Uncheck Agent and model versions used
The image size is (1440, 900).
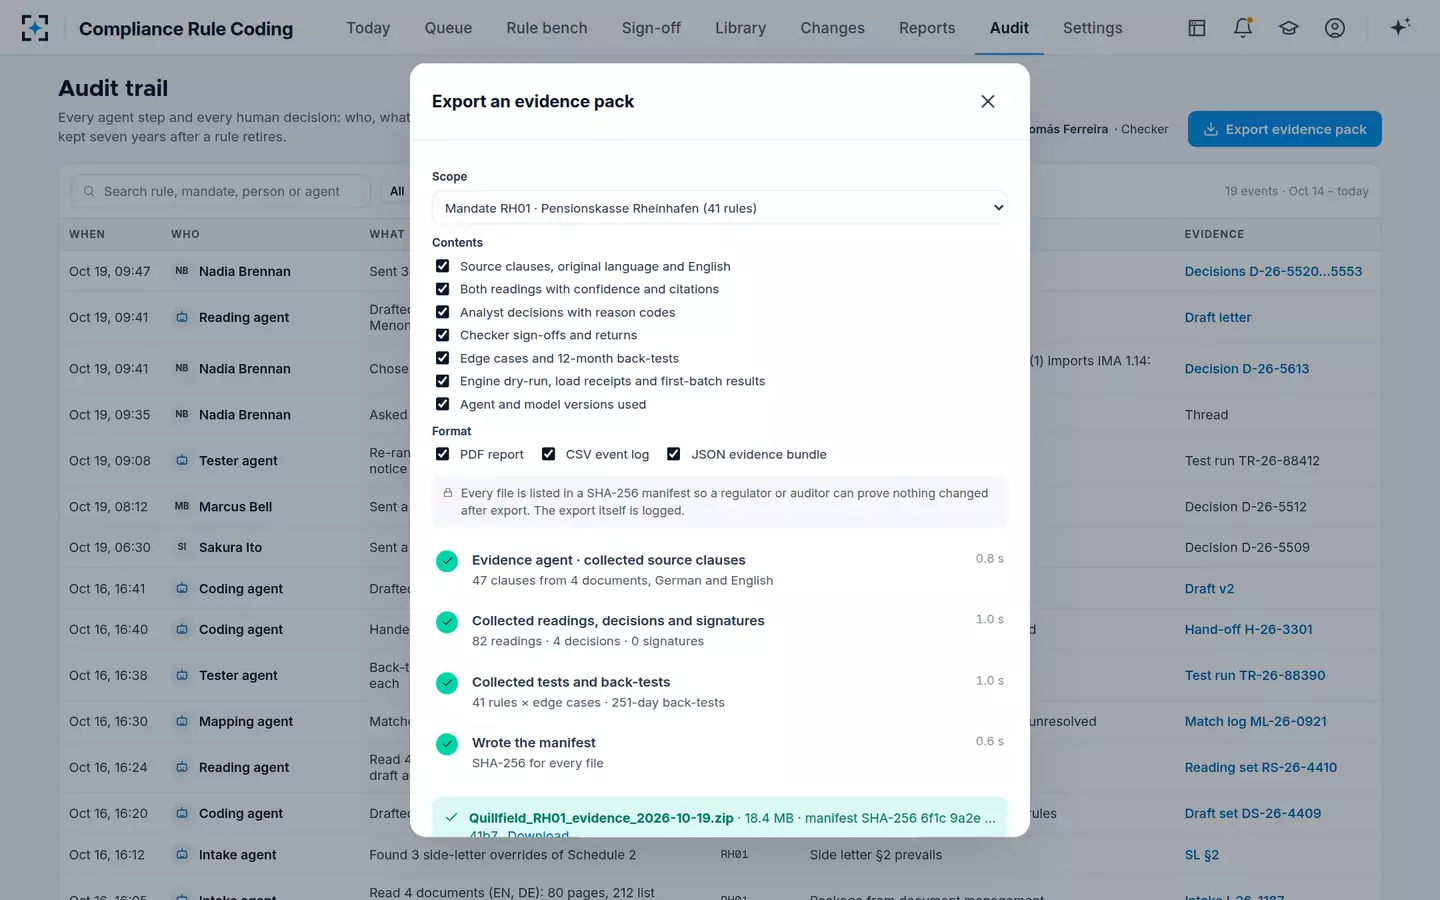442,404
